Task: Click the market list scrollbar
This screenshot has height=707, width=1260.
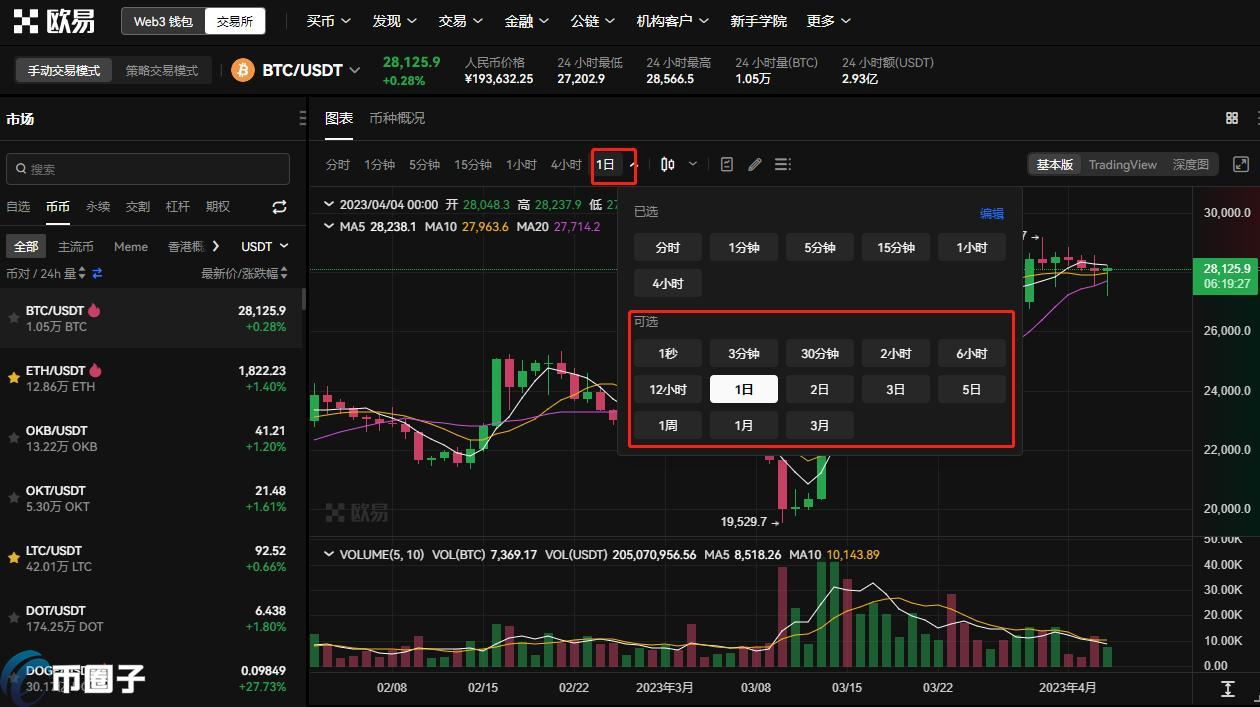Action: pos(304,300)
